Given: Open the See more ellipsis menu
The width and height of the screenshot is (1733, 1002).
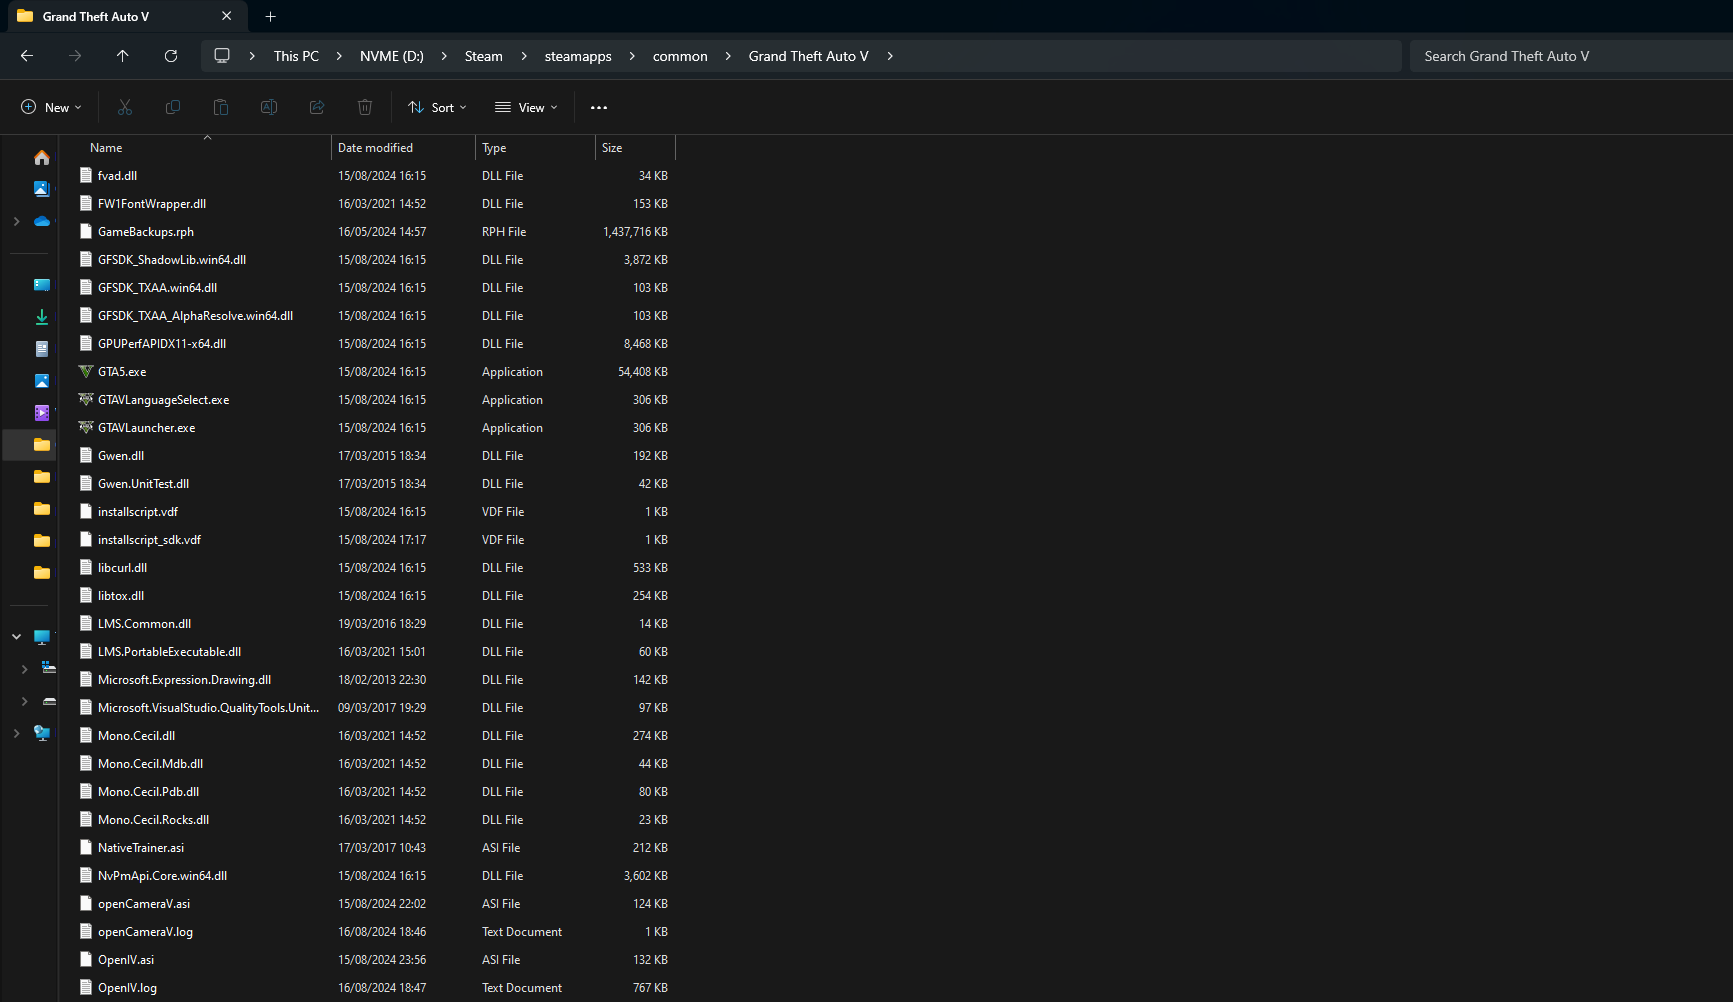Looking at the screenshot, I should 599,107.
